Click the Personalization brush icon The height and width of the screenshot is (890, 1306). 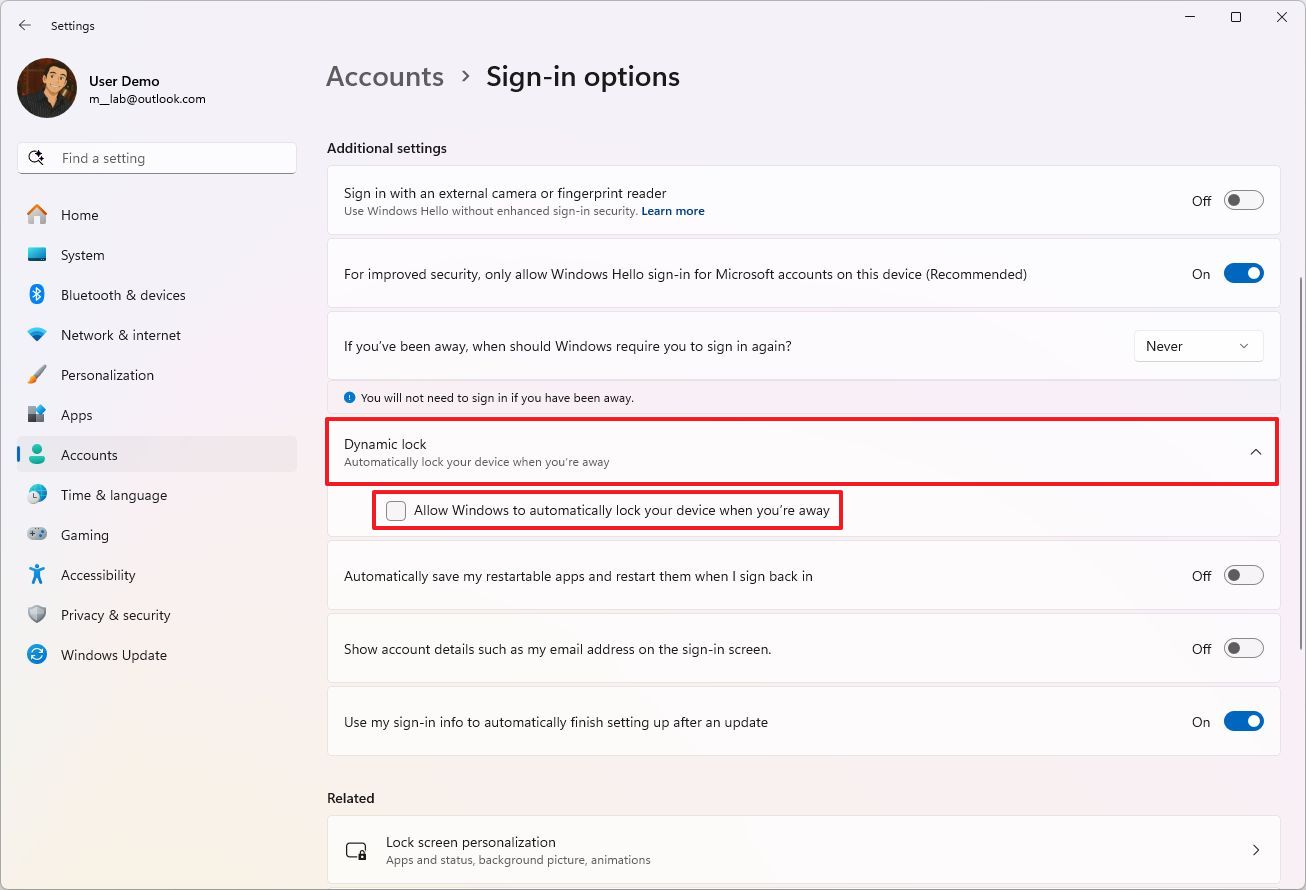coord(37,374)
